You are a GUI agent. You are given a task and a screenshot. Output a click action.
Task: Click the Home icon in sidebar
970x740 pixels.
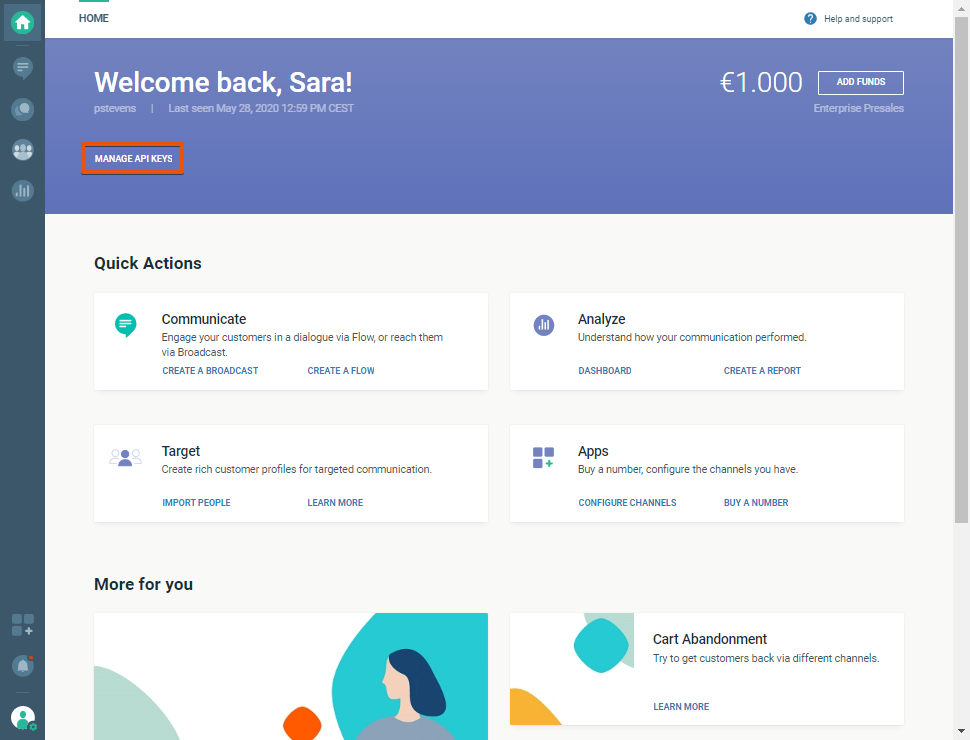coord(22,22)
